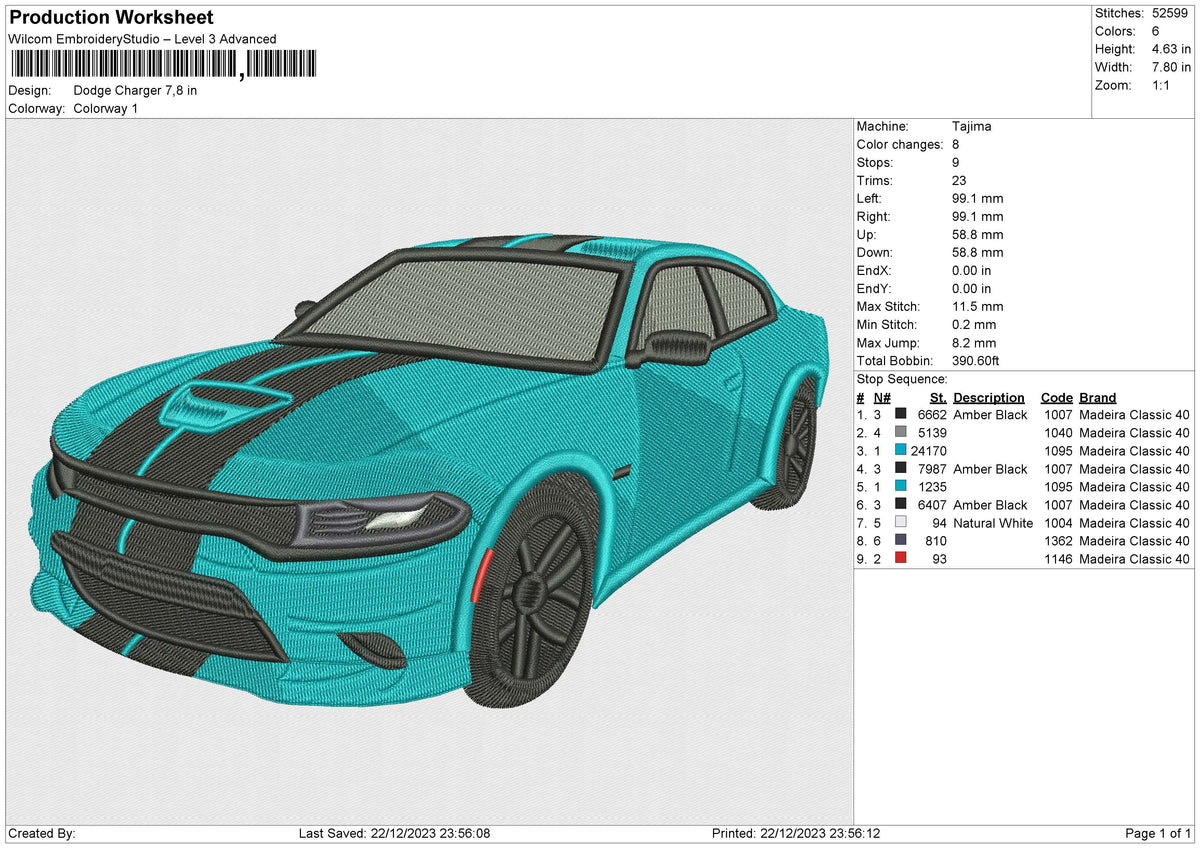Click "Amber Black" in the 6662 stitch row

[990, 415]
